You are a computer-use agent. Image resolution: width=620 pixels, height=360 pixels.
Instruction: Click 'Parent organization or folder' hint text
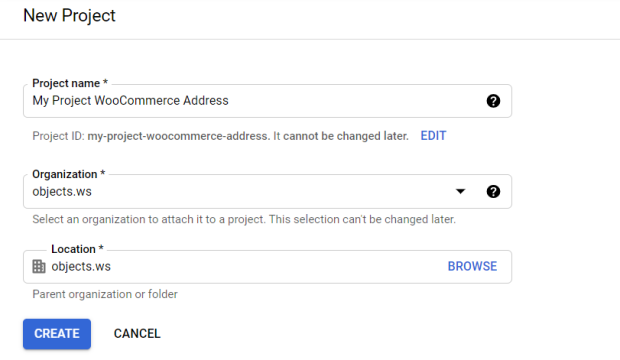click(x=105, y=294)
